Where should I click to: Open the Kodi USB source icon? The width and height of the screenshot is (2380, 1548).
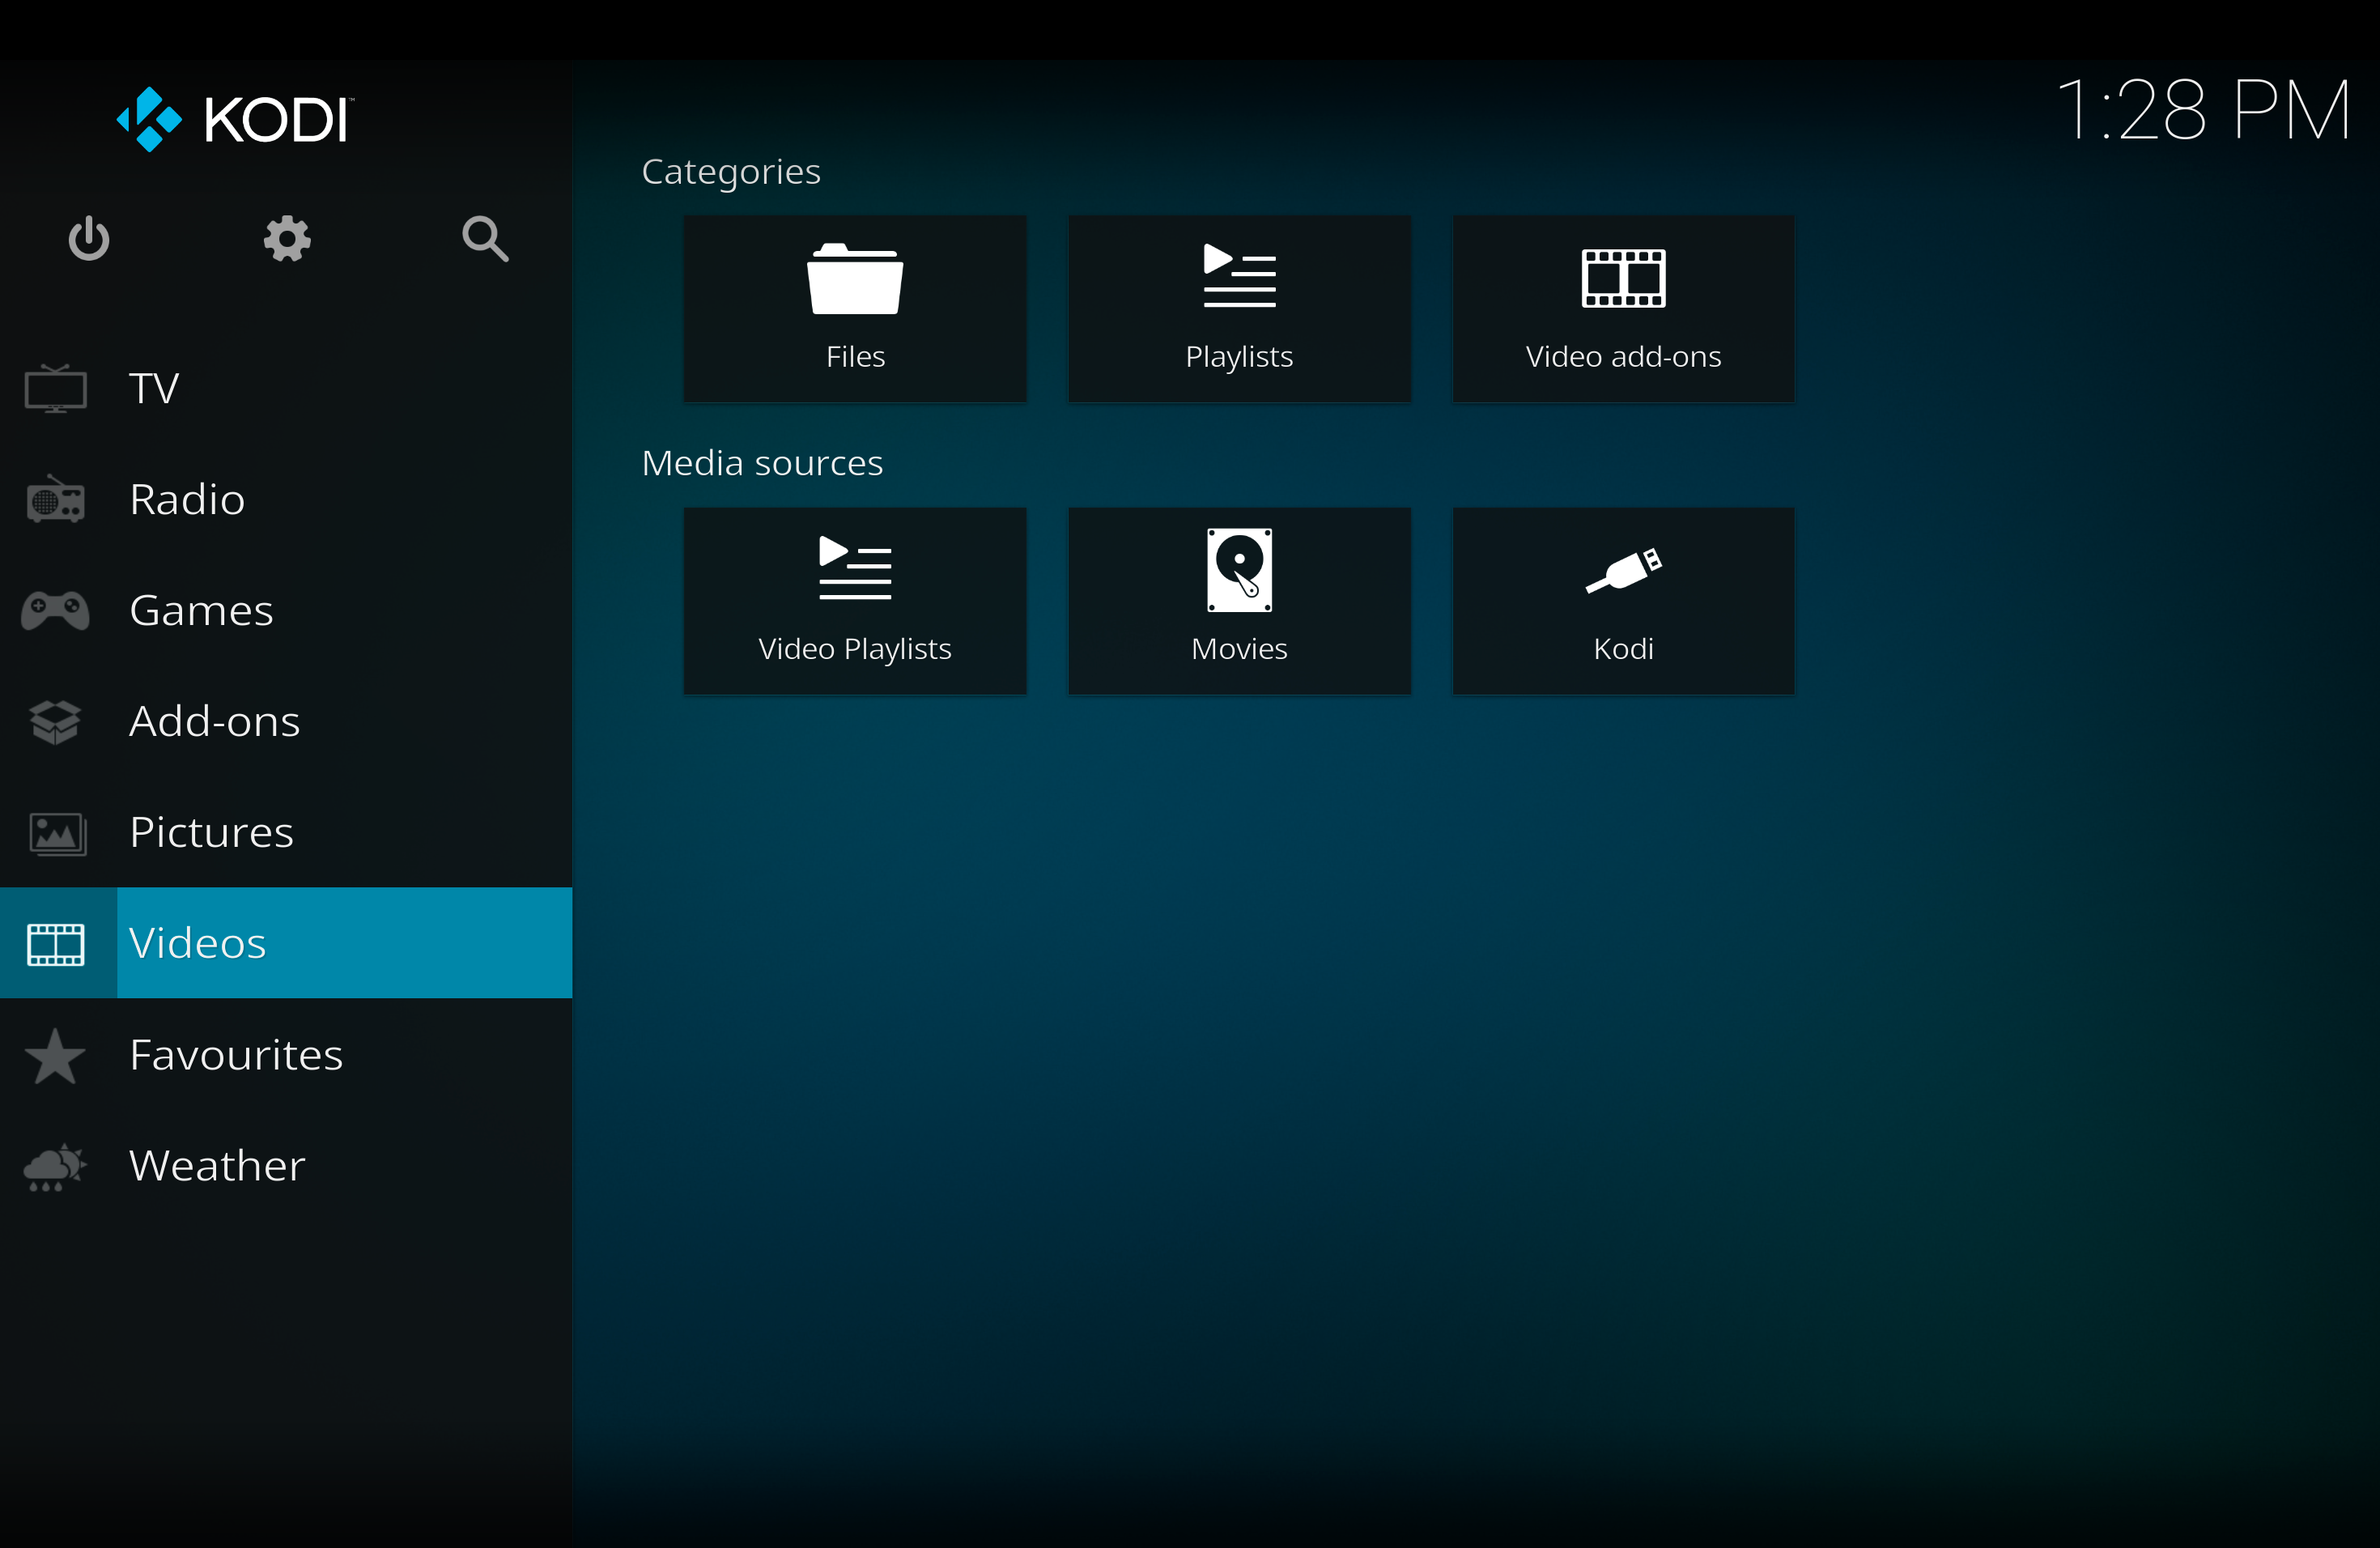(1624, 571)
